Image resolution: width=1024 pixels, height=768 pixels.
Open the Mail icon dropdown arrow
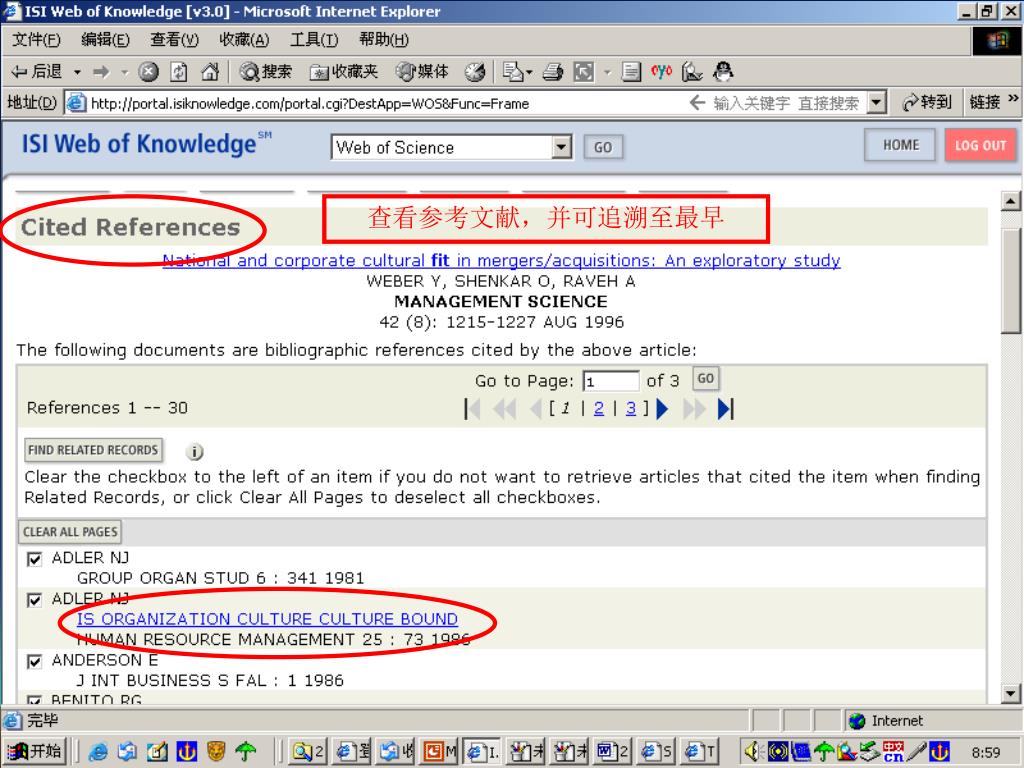529,72
